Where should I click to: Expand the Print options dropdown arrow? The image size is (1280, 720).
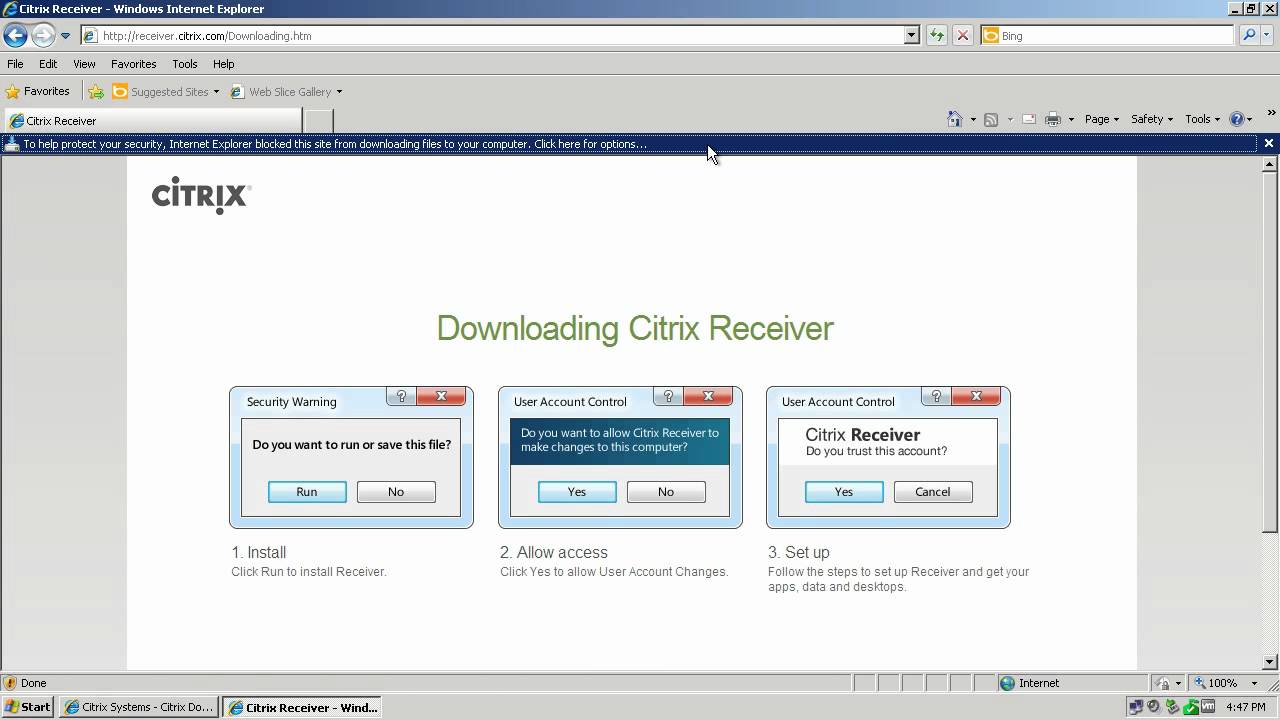click(1071, 119)
